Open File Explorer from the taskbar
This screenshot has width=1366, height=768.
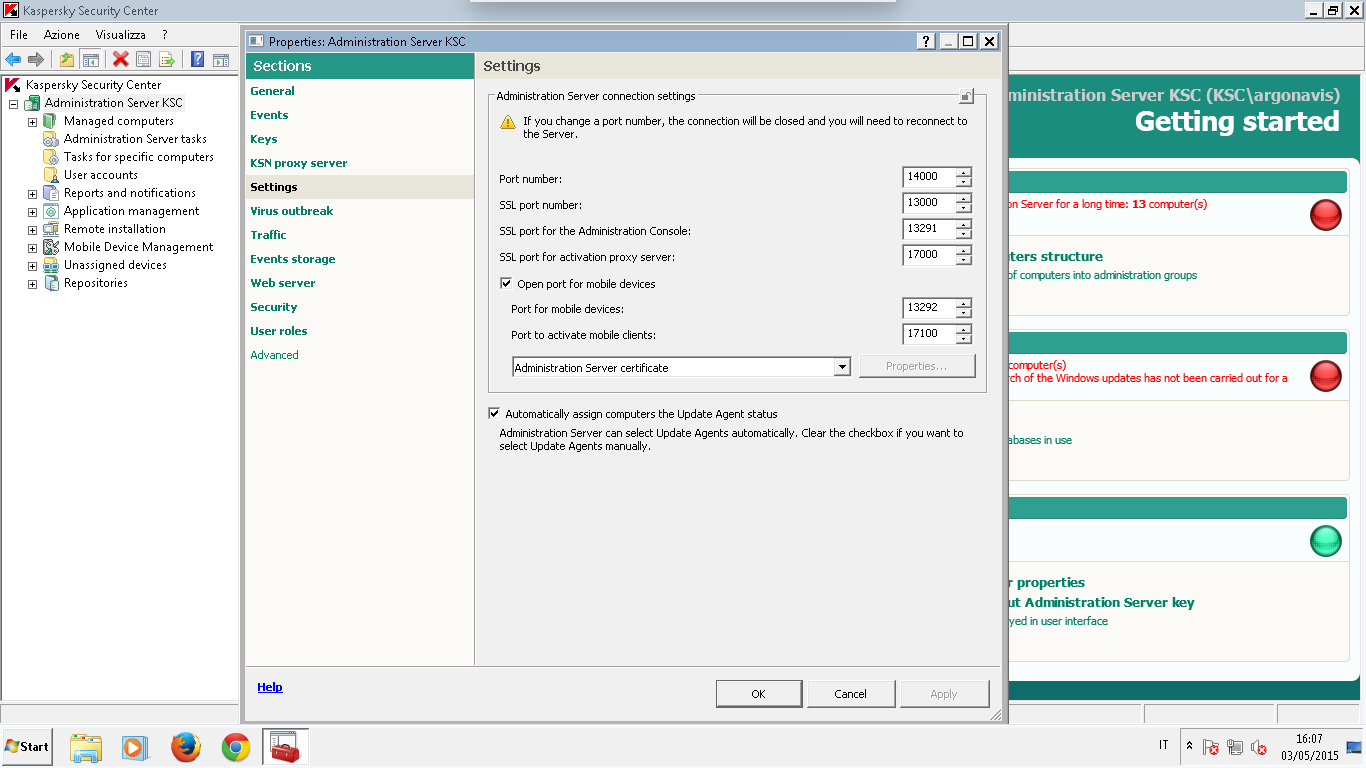point(86,747)
